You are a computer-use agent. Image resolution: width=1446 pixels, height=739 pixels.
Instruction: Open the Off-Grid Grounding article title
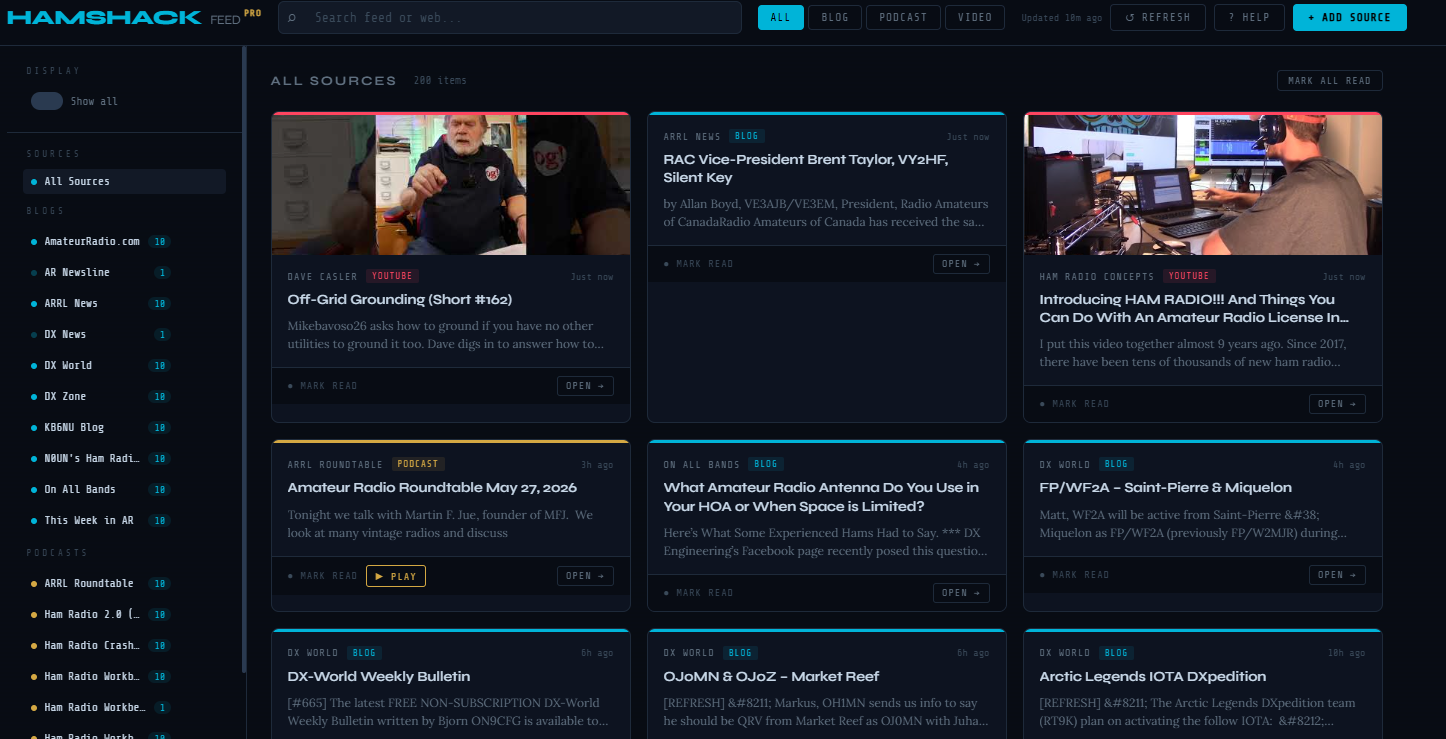point(400,299)
